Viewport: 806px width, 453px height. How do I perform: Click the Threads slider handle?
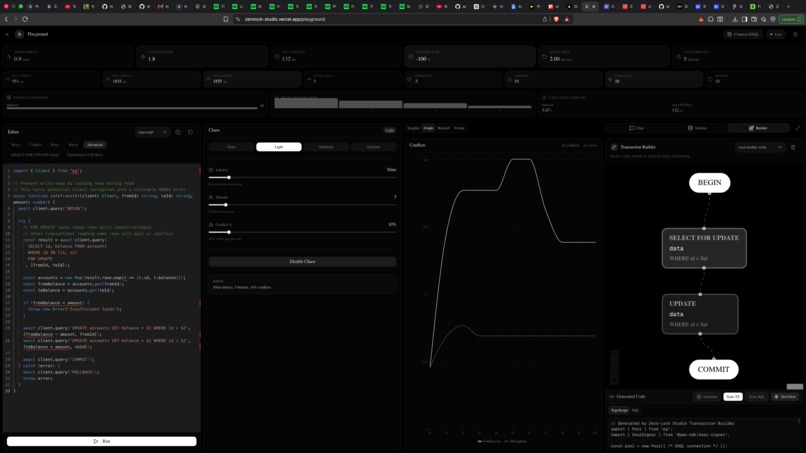226,205
